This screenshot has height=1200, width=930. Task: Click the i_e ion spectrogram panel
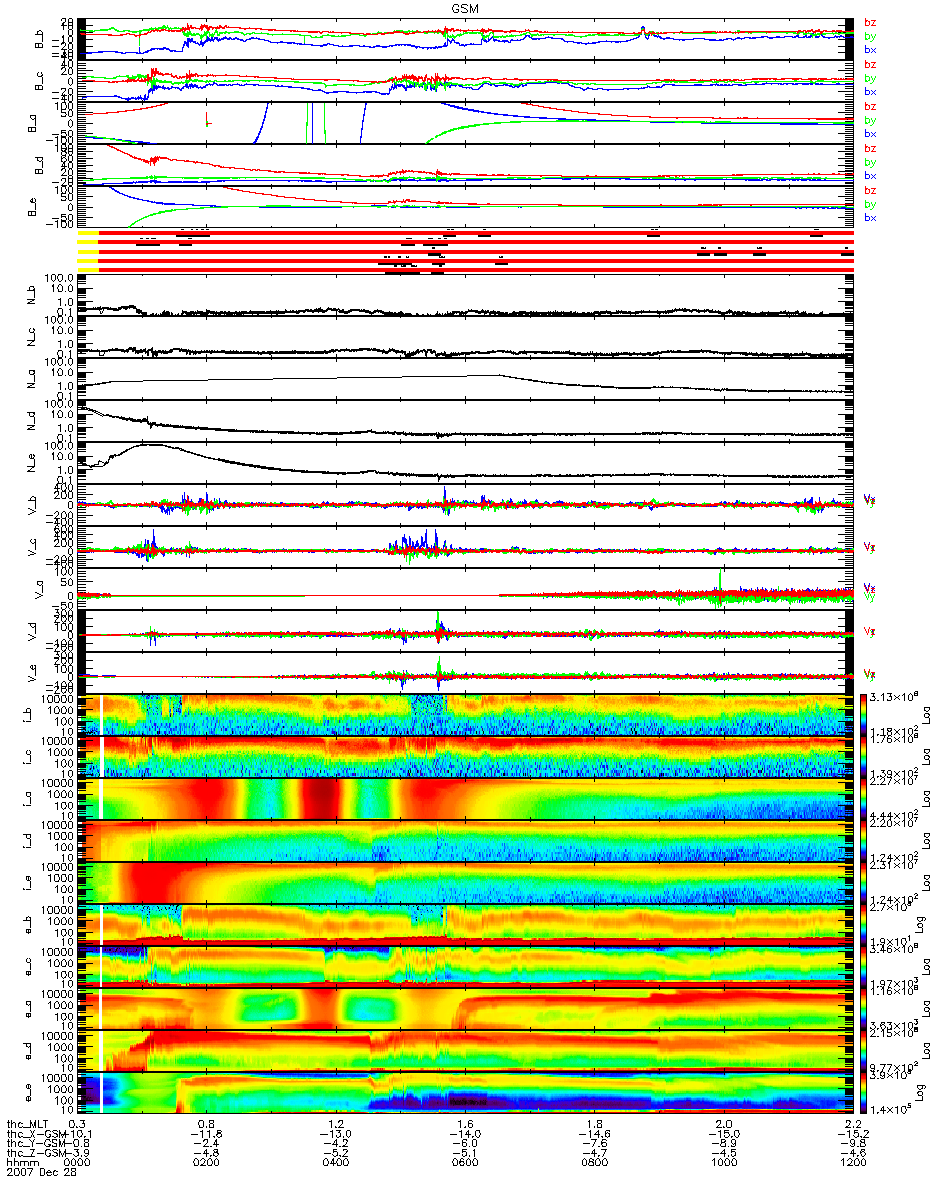click(x=466, y=883)
